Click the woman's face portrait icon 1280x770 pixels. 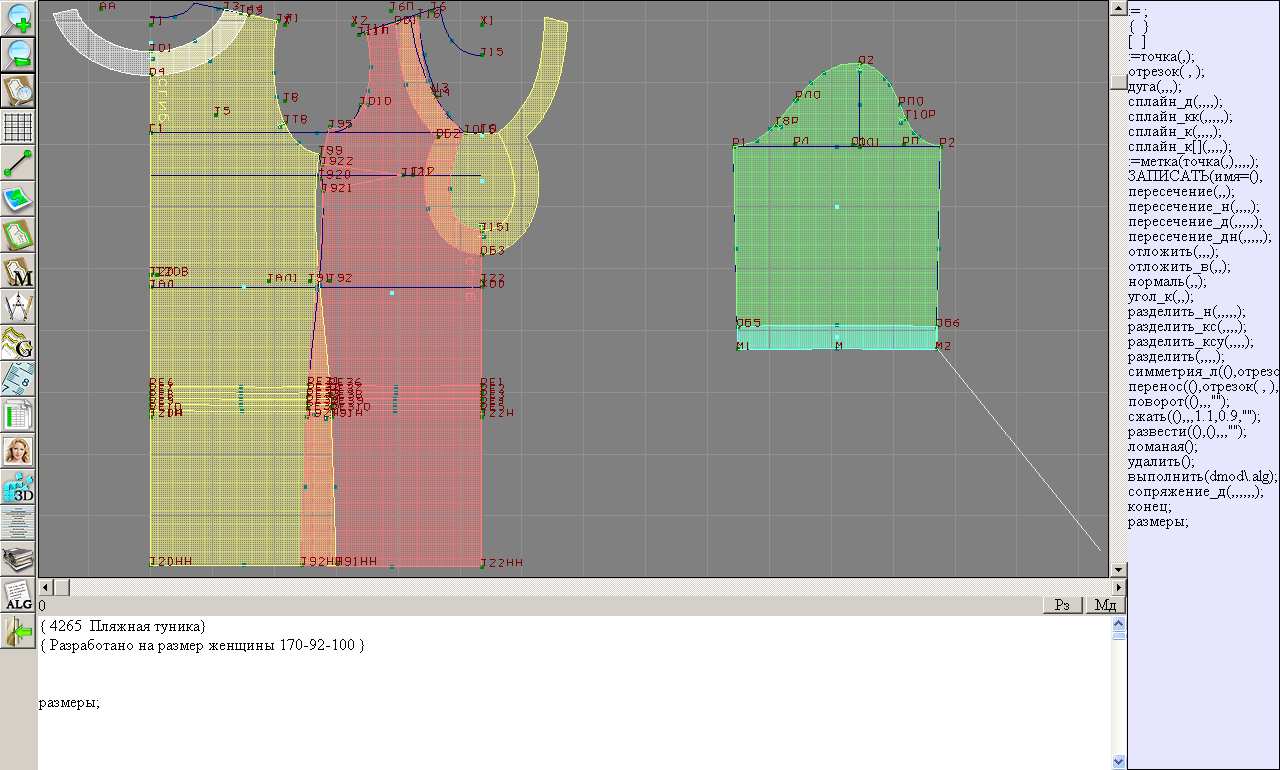[x=18, y=451]
